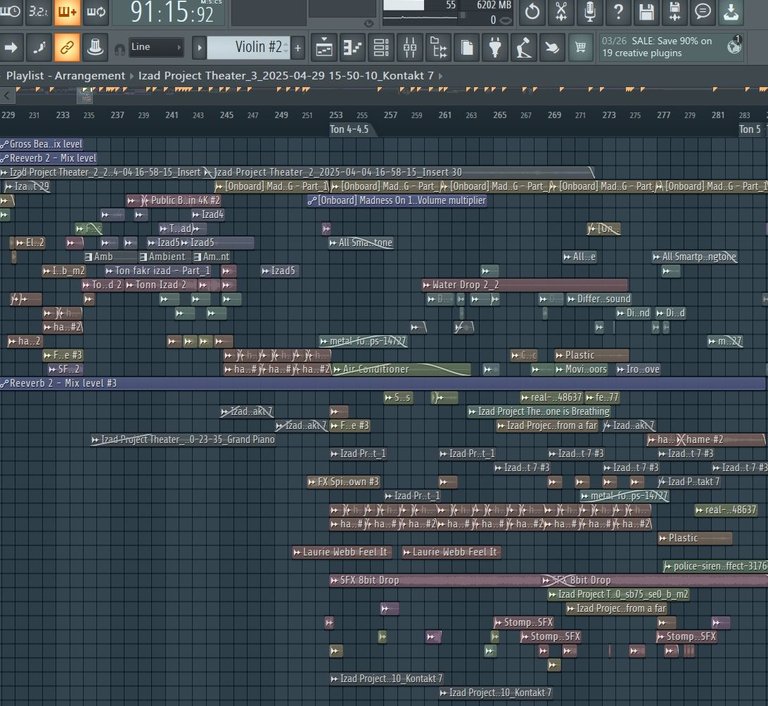Open the Piano roll view icon
Viewport: 768px width, 706px height.
point(352,48)
